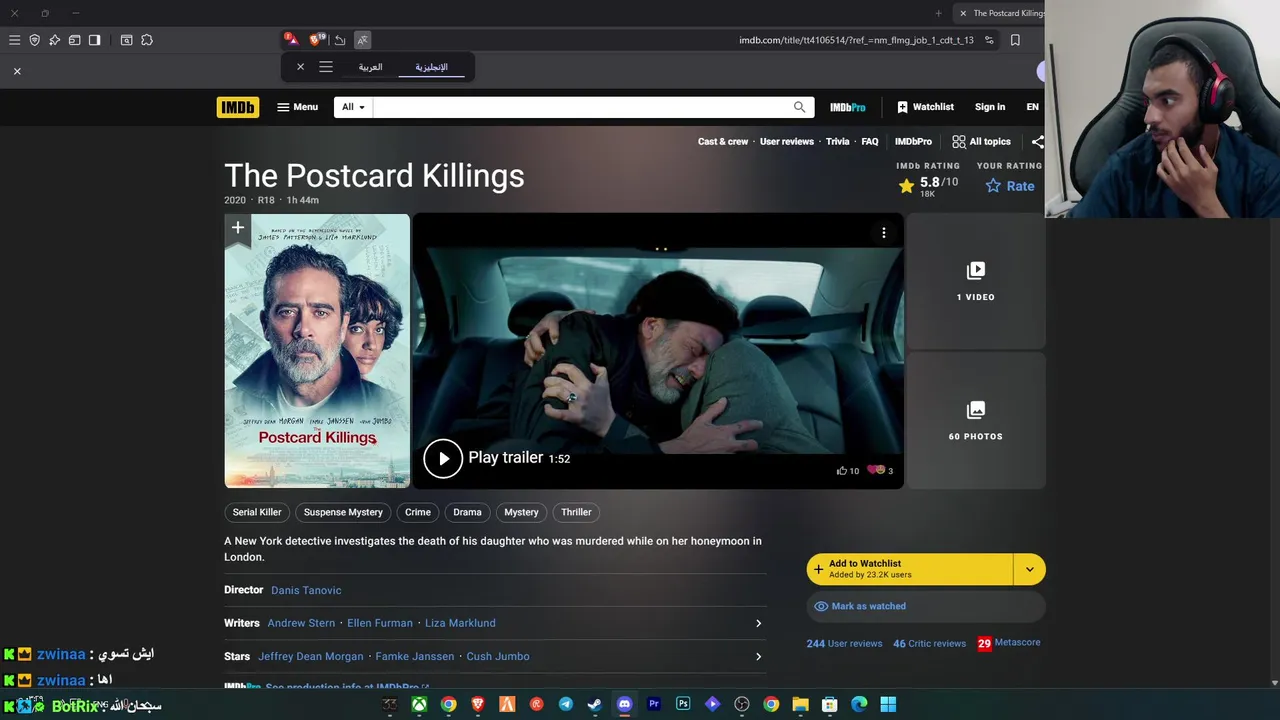1280x720 pixels.
Task: Expand the Writers row chevron
Action: click(758, 623)
